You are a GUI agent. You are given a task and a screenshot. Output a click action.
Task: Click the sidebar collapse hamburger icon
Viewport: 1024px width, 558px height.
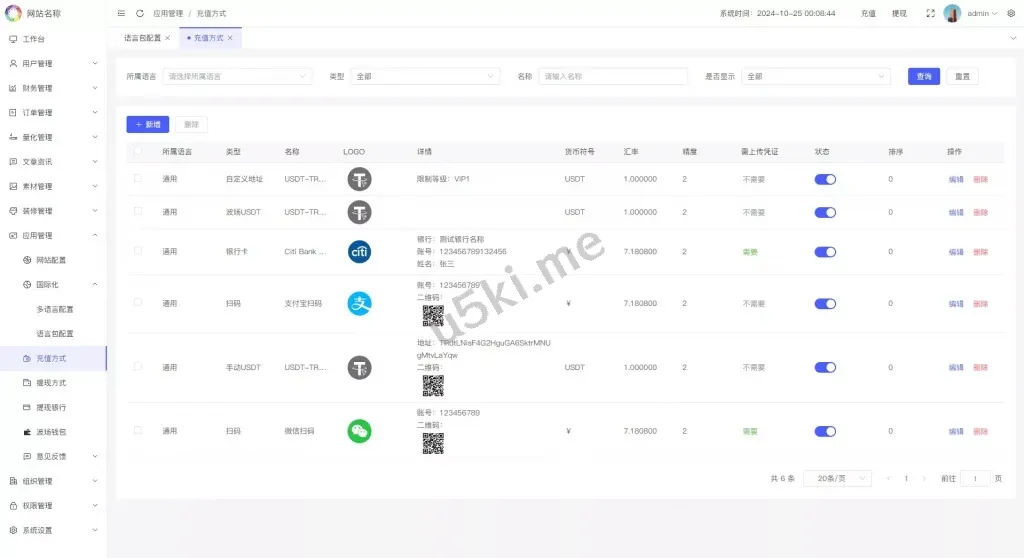121,13
